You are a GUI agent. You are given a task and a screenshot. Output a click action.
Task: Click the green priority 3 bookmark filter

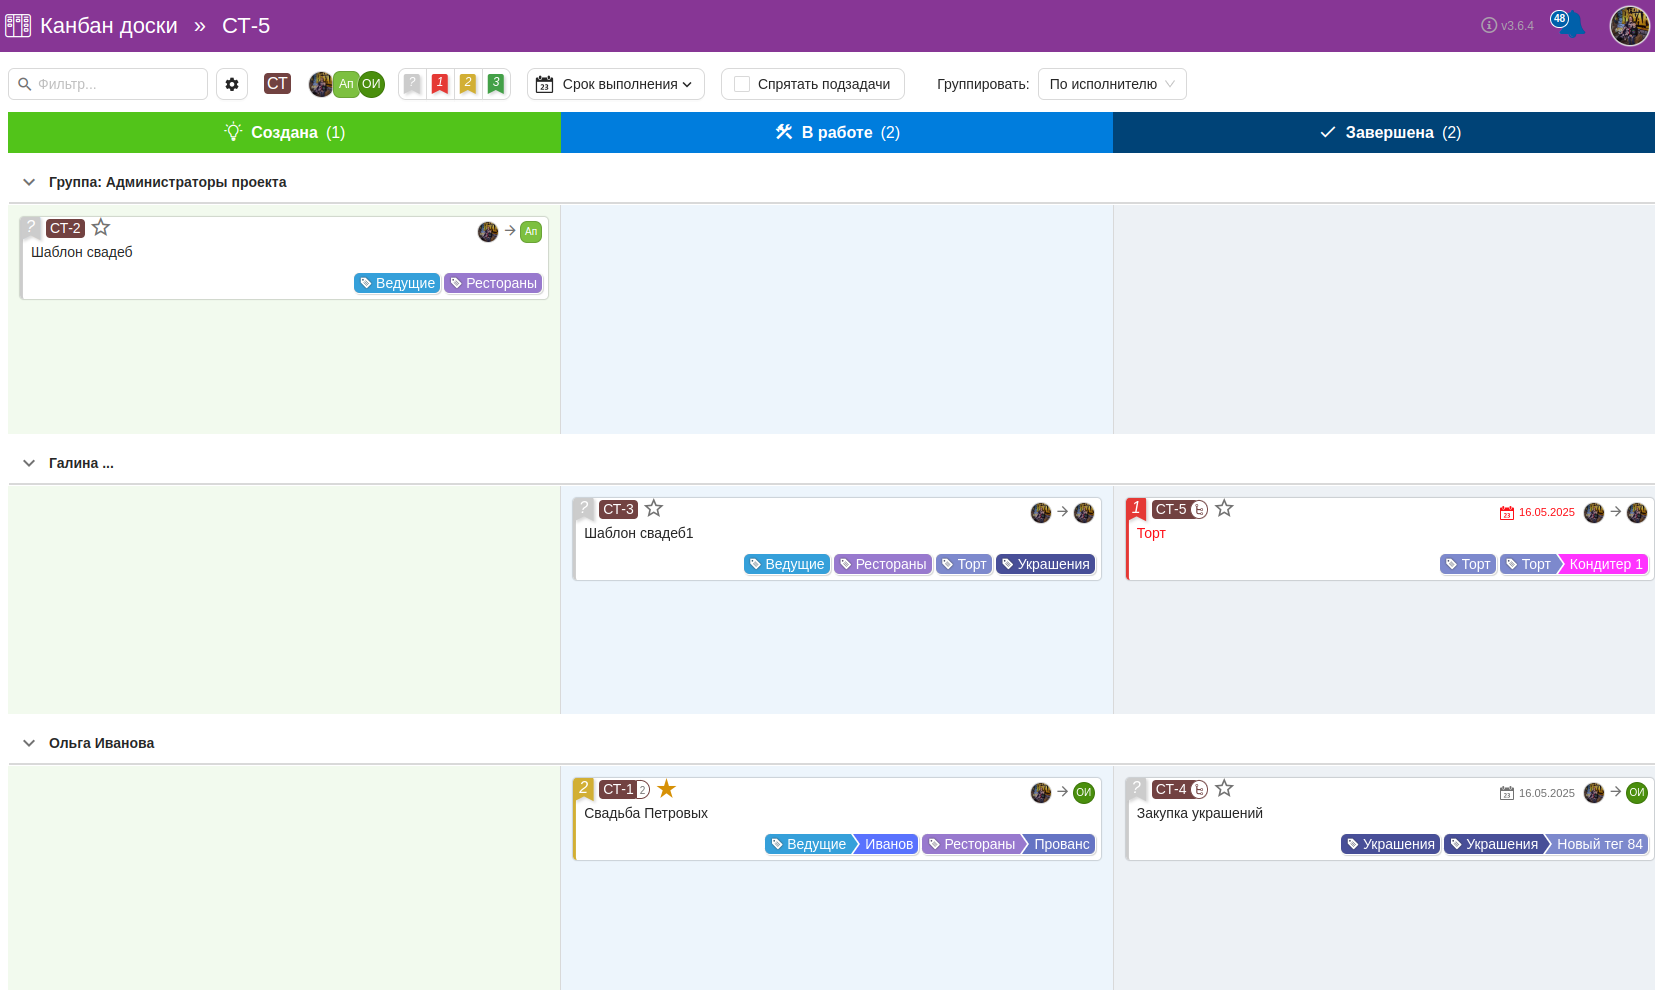point(495,84)
